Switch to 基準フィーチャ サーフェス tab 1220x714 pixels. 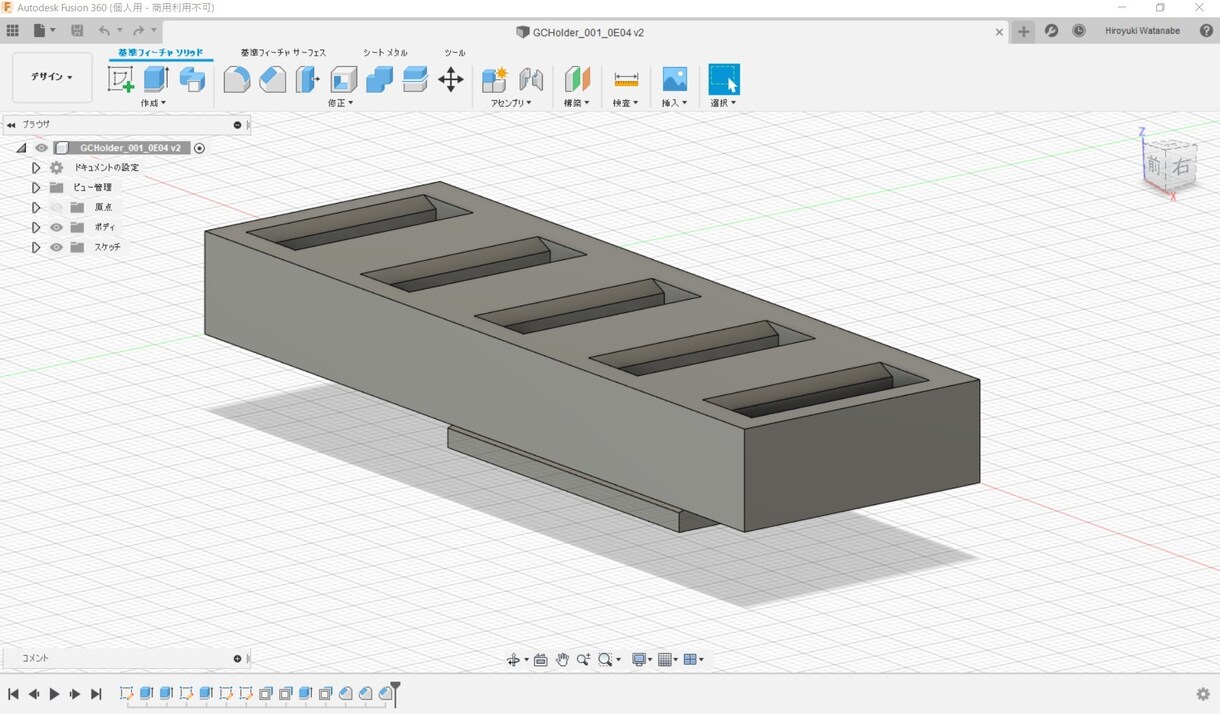click(283, 53)
